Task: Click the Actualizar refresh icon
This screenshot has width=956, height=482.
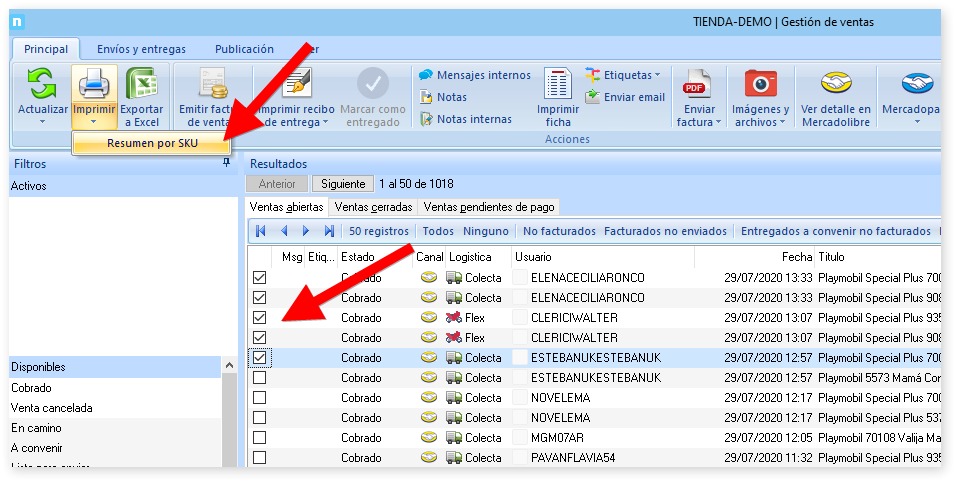Action: point(42,85)
